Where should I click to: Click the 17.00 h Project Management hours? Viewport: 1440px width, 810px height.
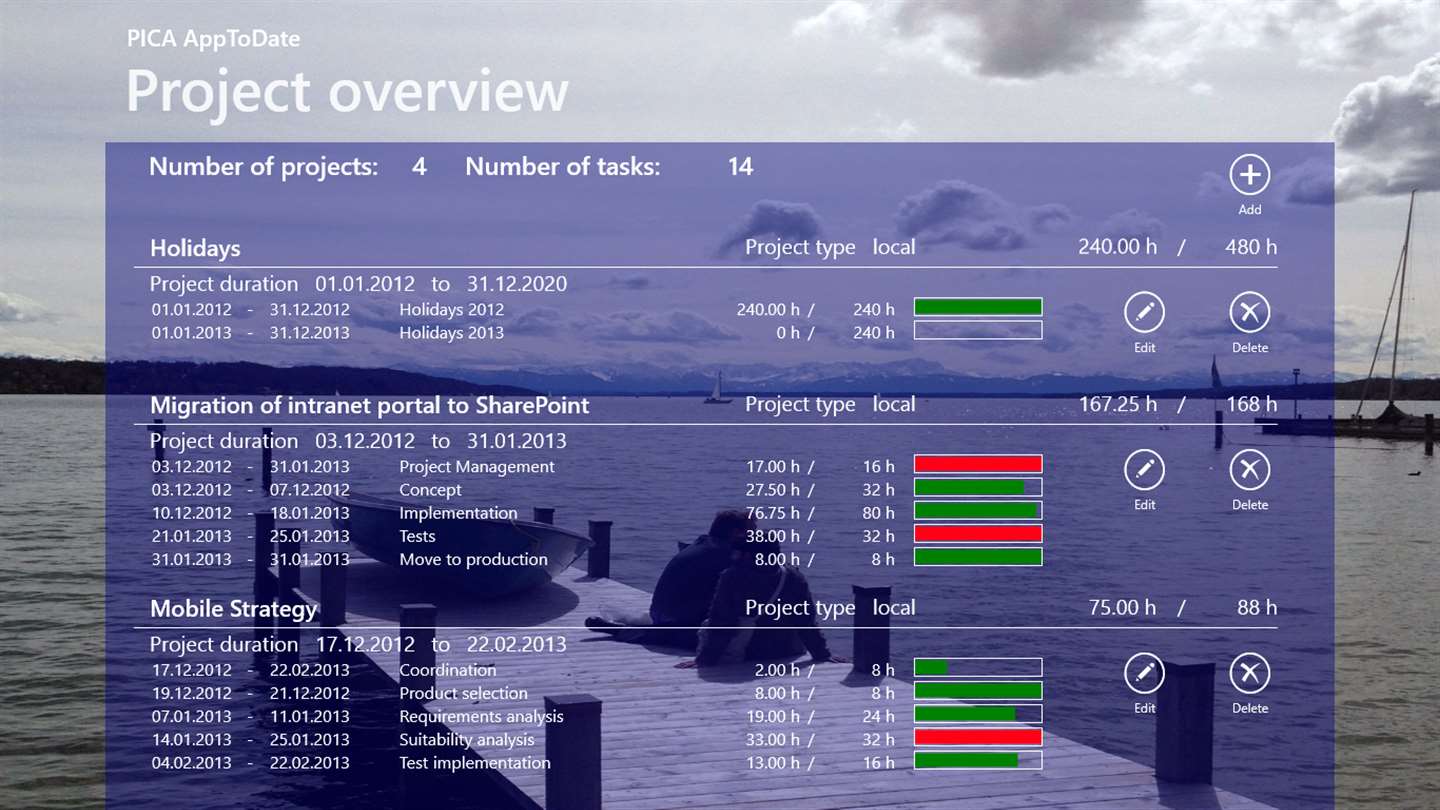(x=773, y=467)
